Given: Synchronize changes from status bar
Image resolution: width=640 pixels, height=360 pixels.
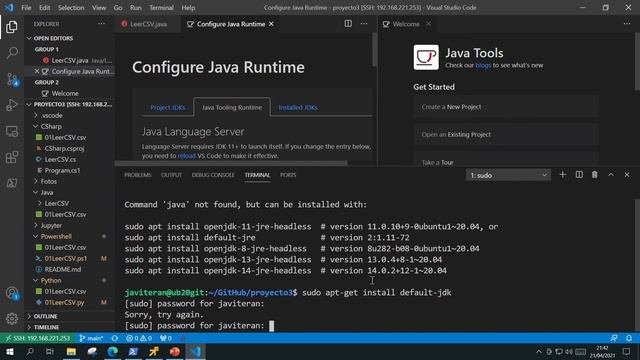Looking at the screenshot, I should pyautogui.click(x=115, y=338).
